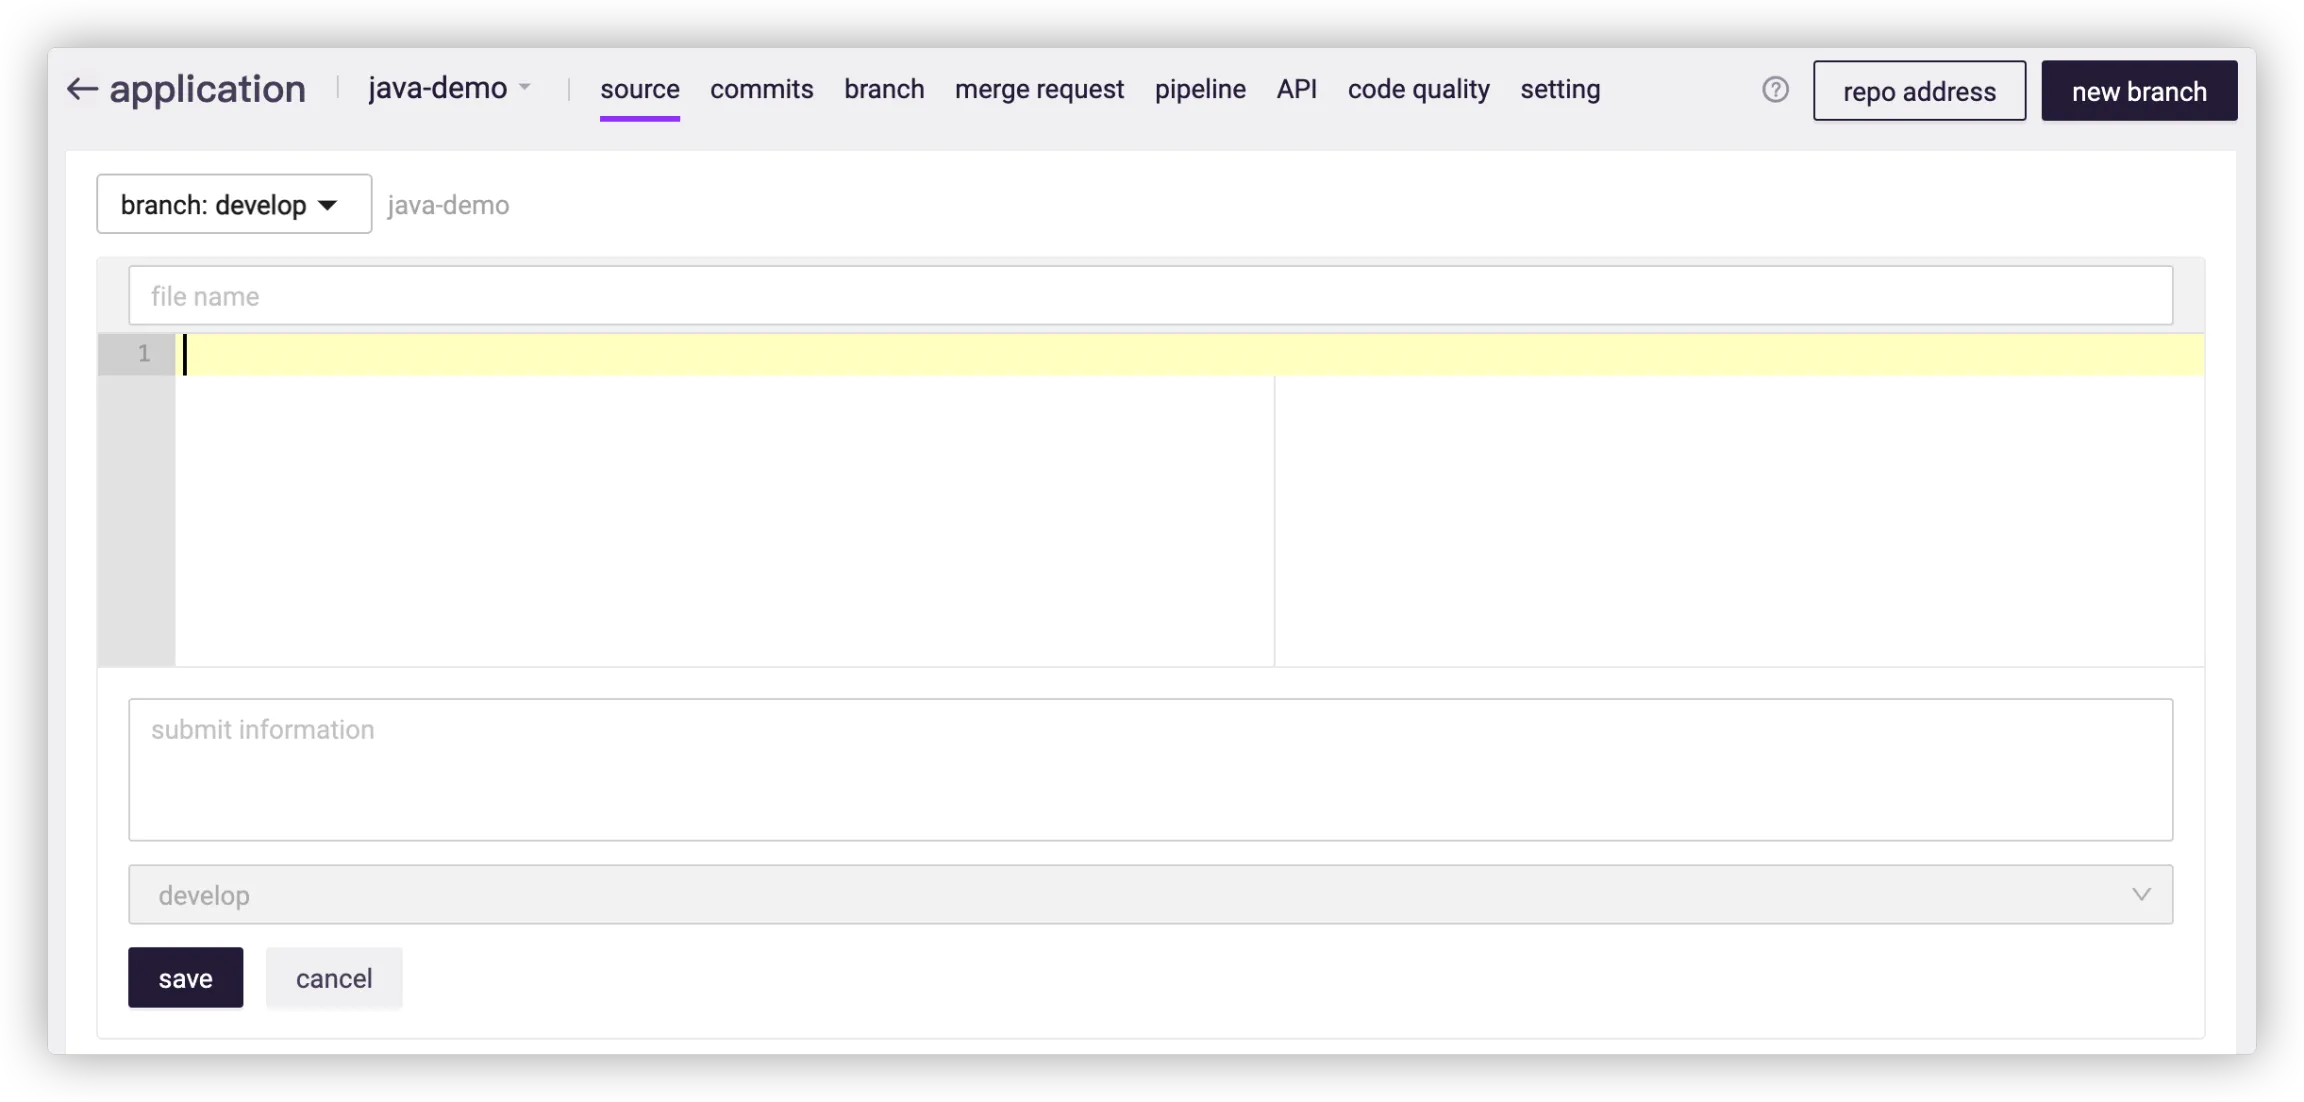Open the merge request tab
2304x1102 pixels.
[1039, 90]
